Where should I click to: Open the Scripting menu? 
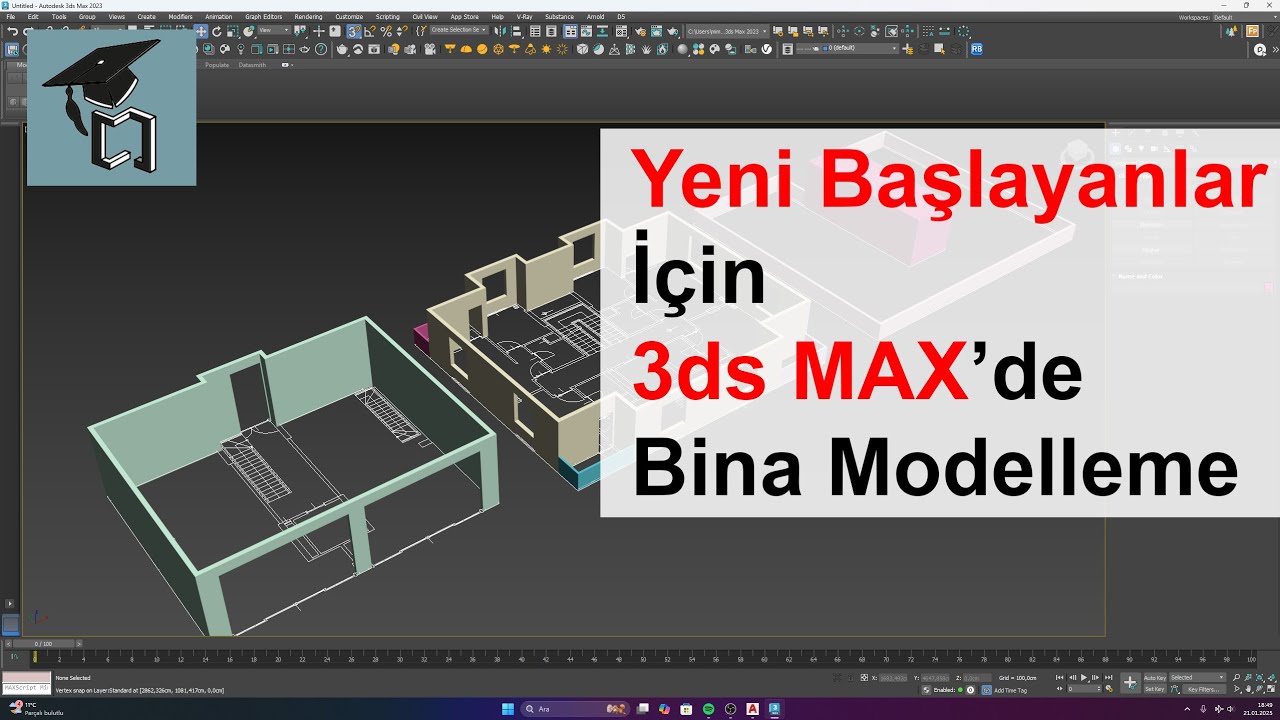pyautogui.click(x=388, y=17)
